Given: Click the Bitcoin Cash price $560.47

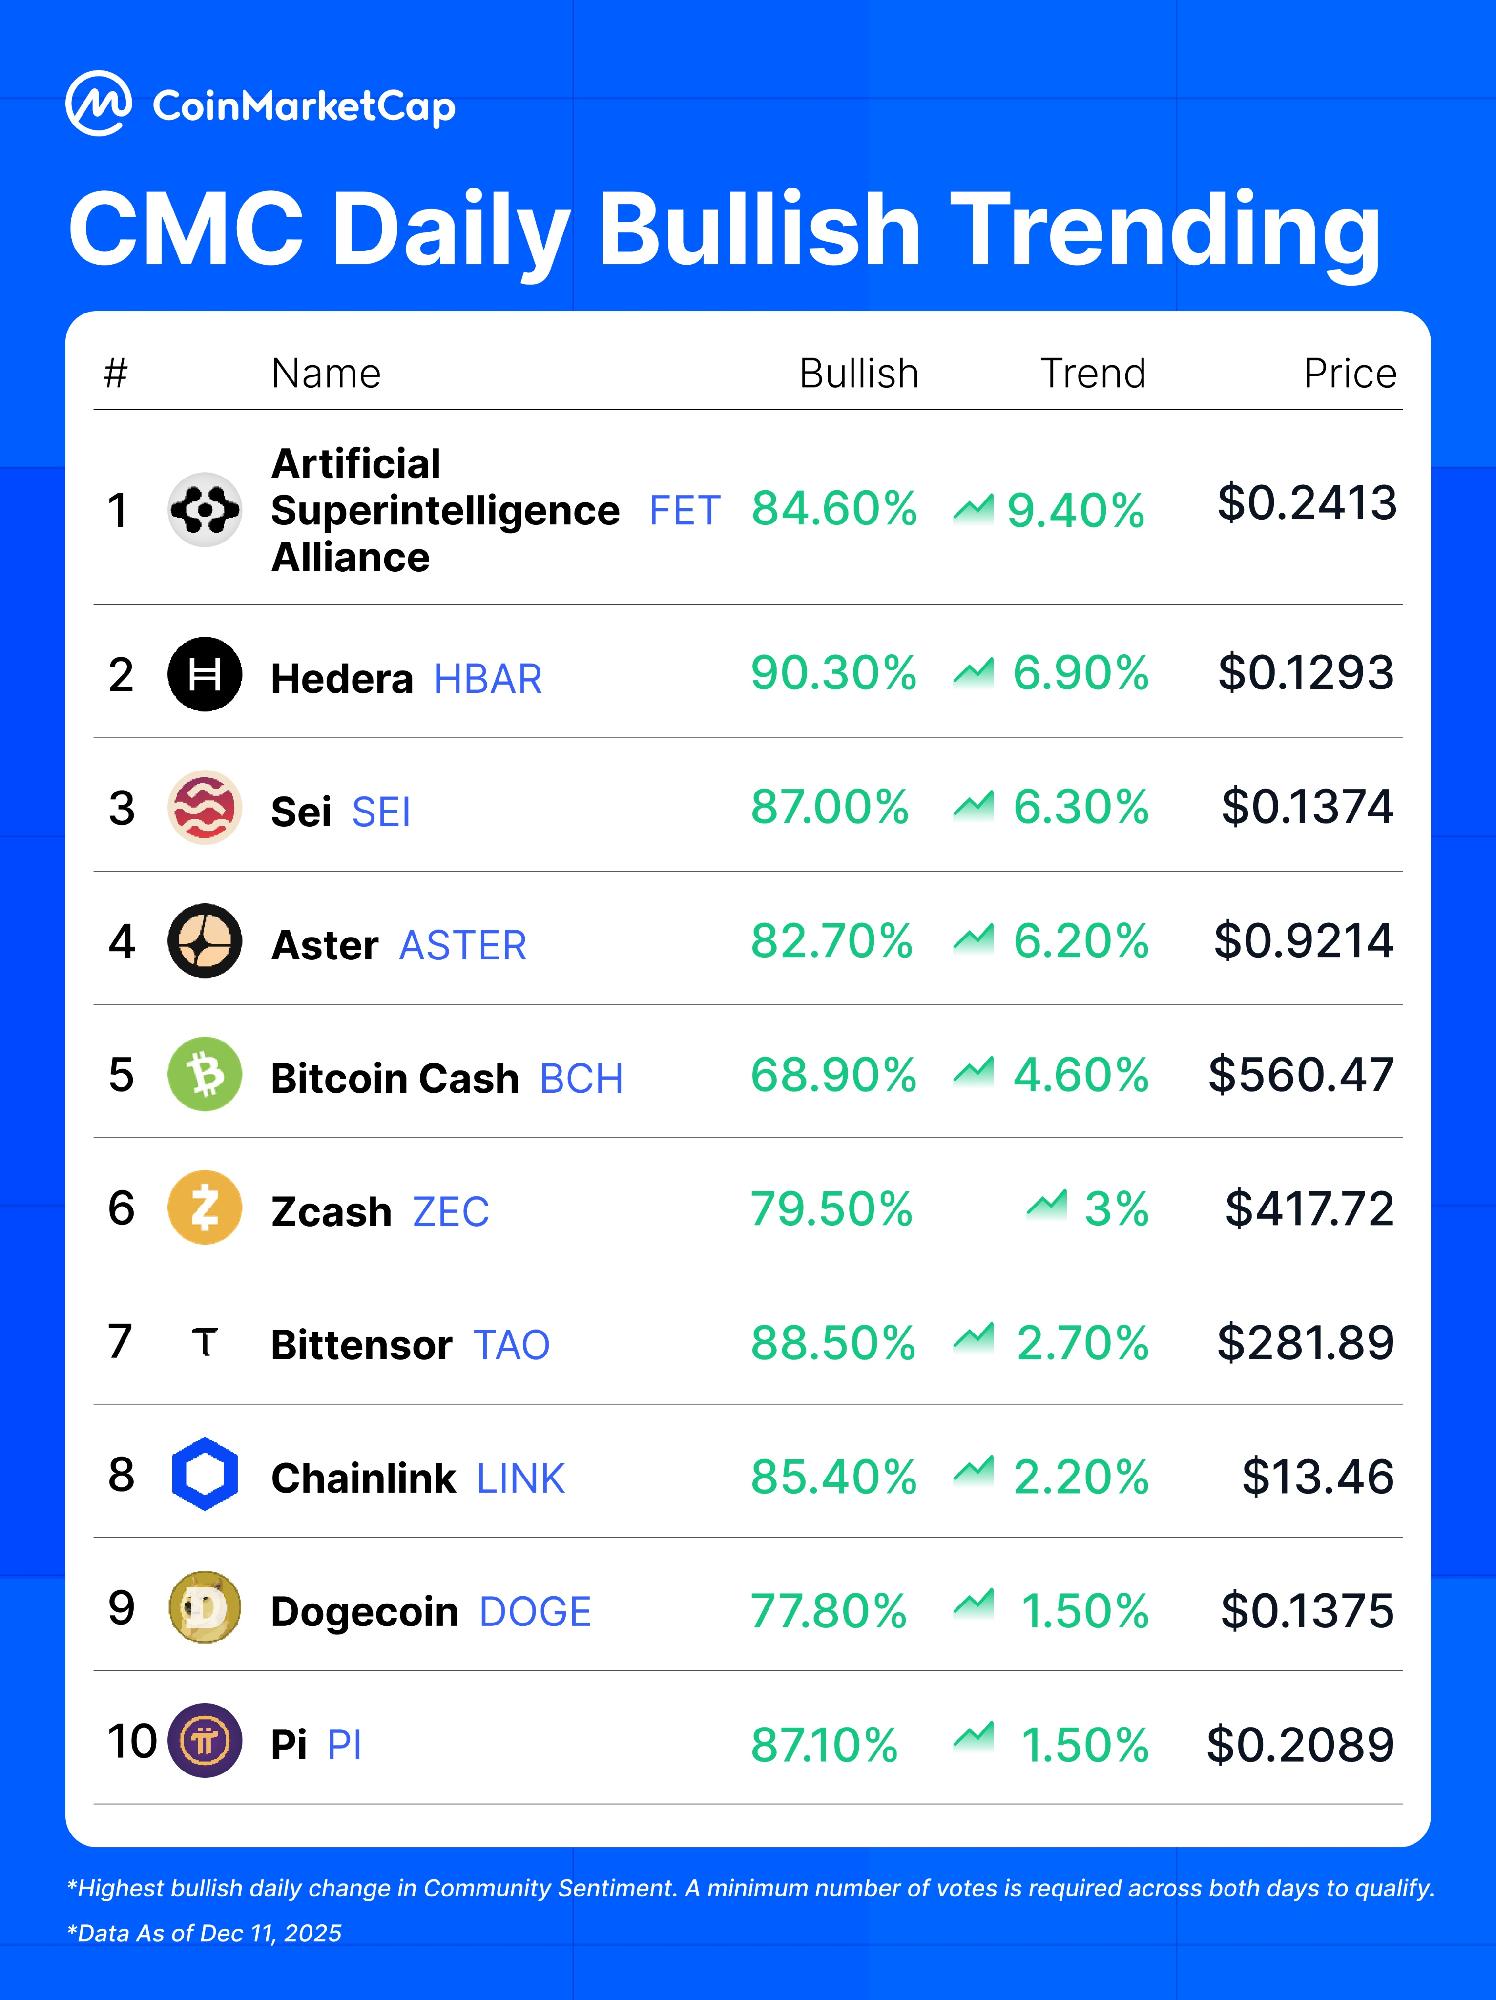Looking at the screenshot, I should click(1300, 1075).
